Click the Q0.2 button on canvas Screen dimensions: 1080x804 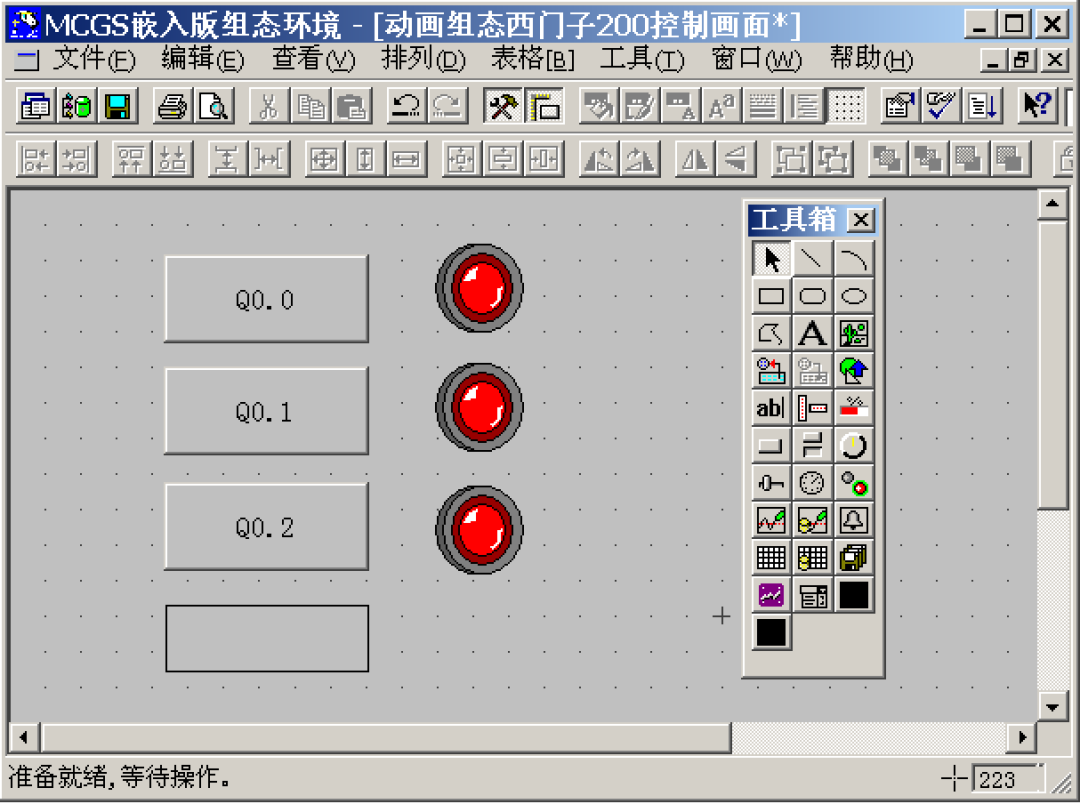tap(267, 527)
